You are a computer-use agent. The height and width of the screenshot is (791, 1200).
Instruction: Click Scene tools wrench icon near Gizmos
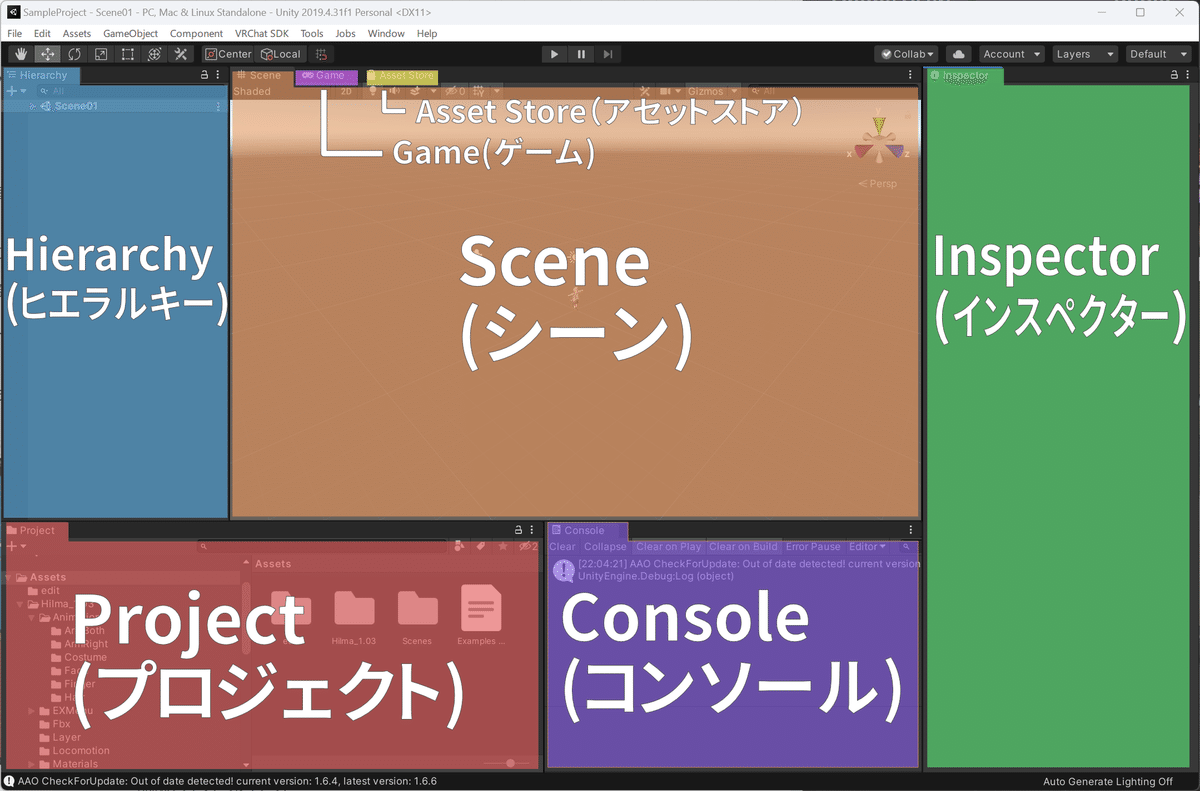pos(645,91)
